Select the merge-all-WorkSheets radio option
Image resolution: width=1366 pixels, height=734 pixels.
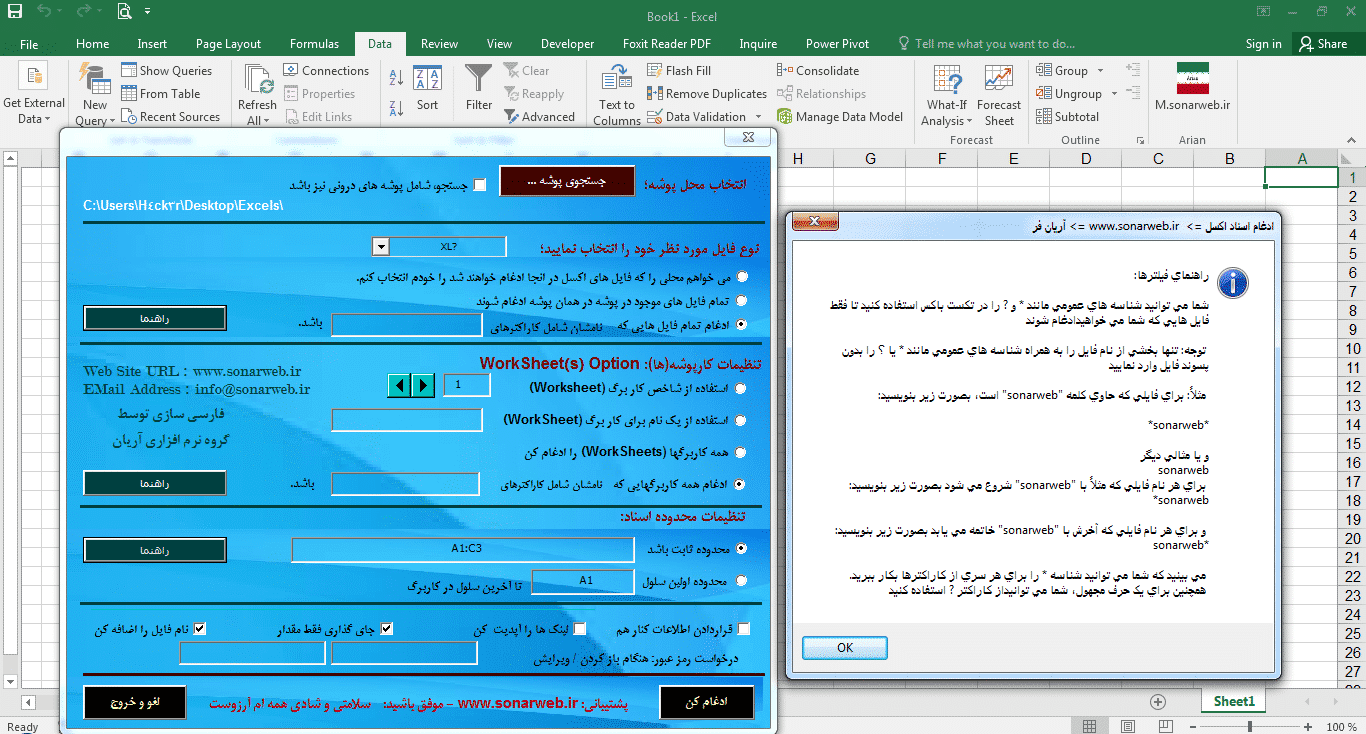741,452
